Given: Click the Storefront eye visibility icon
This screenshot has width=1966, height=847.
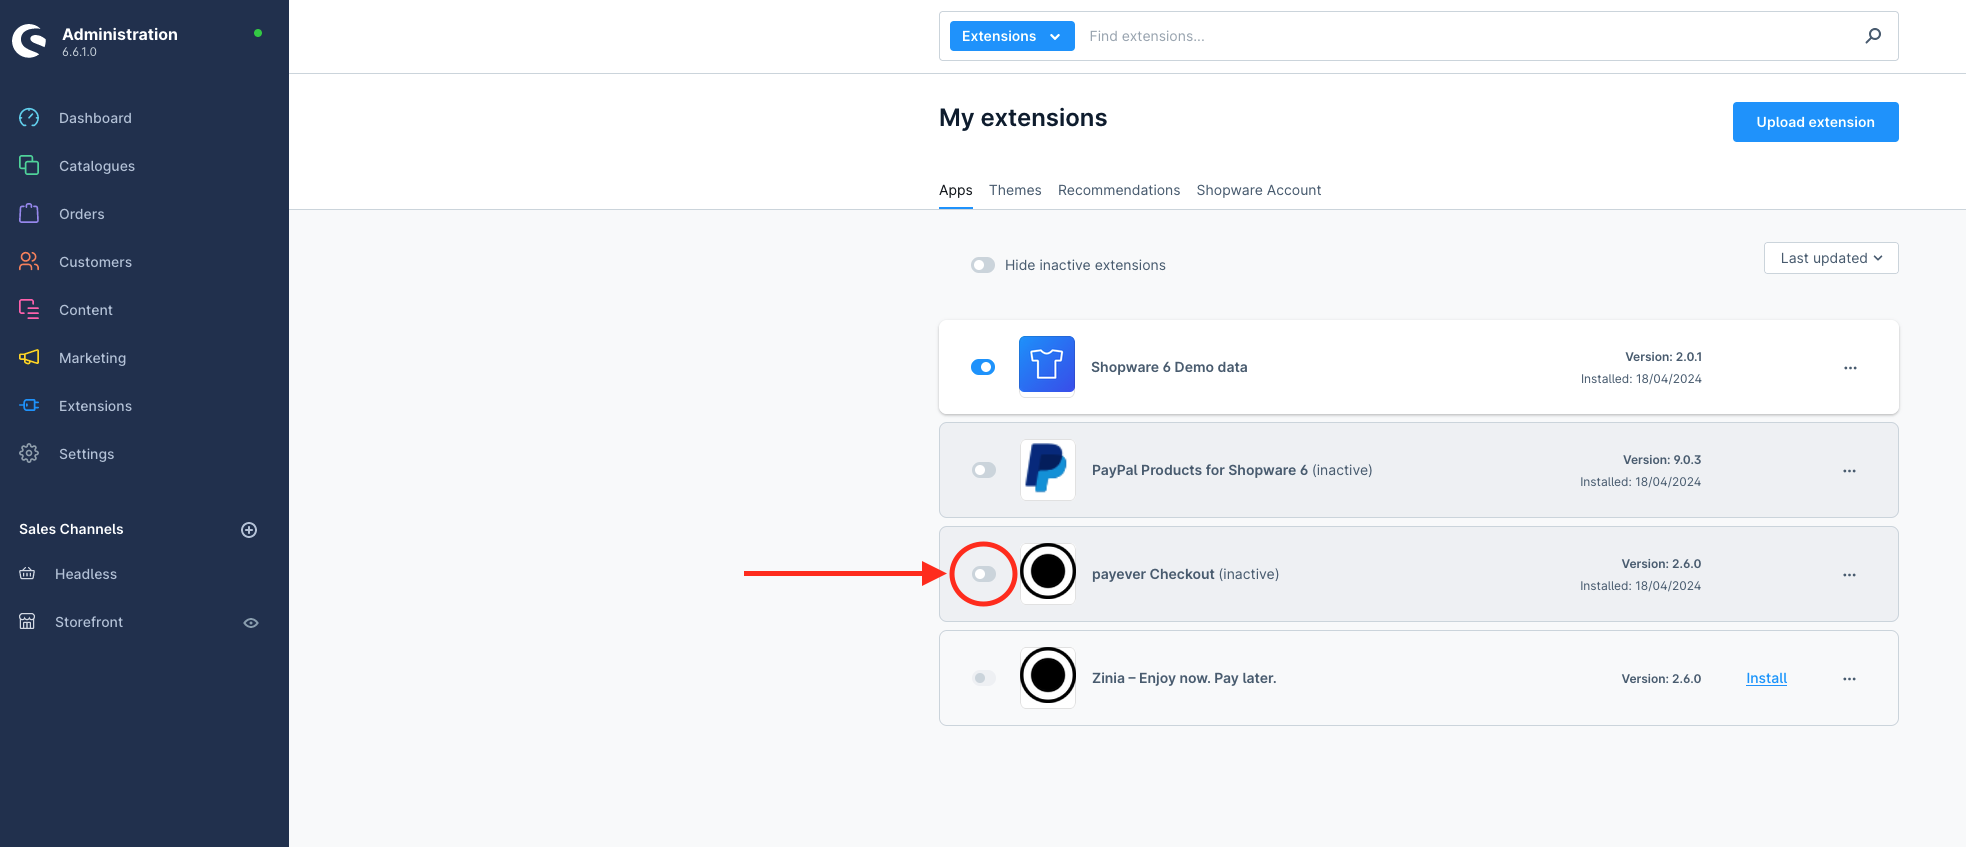Looking at the screenshot, I should pyautogui.click(x=251, y=623).
